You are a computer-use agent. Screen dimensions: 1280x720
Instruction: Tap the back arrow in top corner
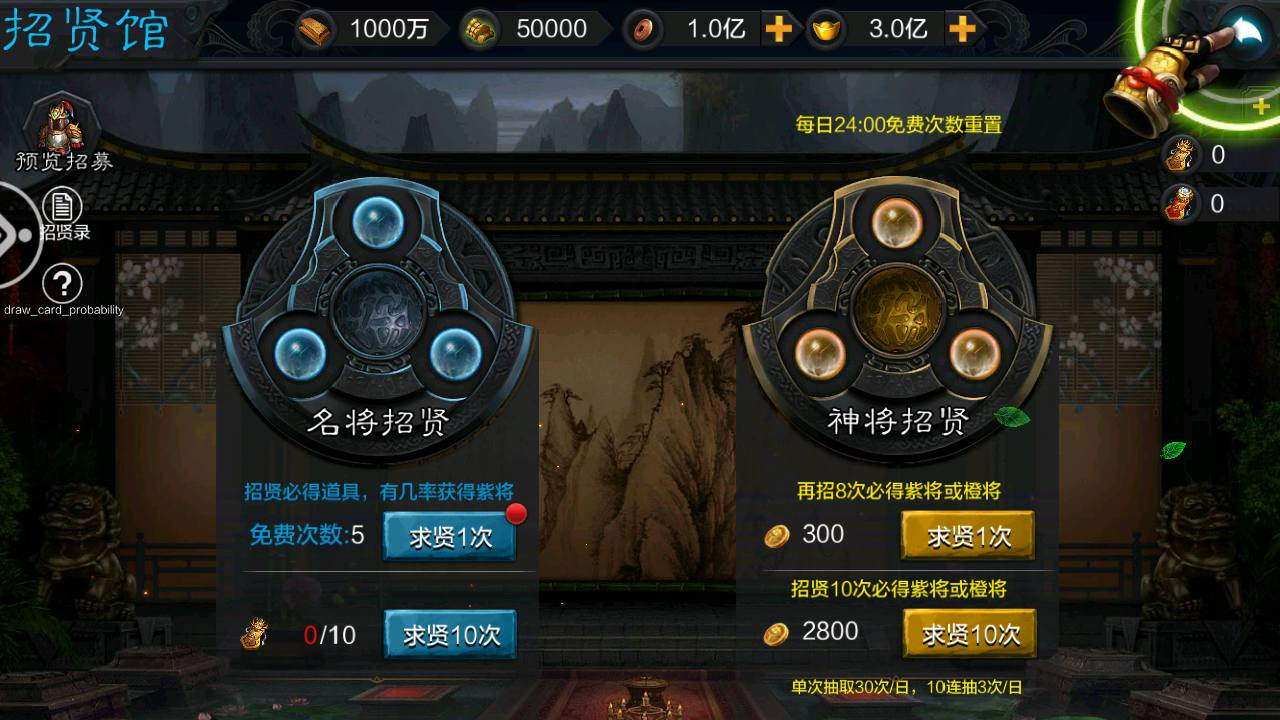tap(1243, 30)
